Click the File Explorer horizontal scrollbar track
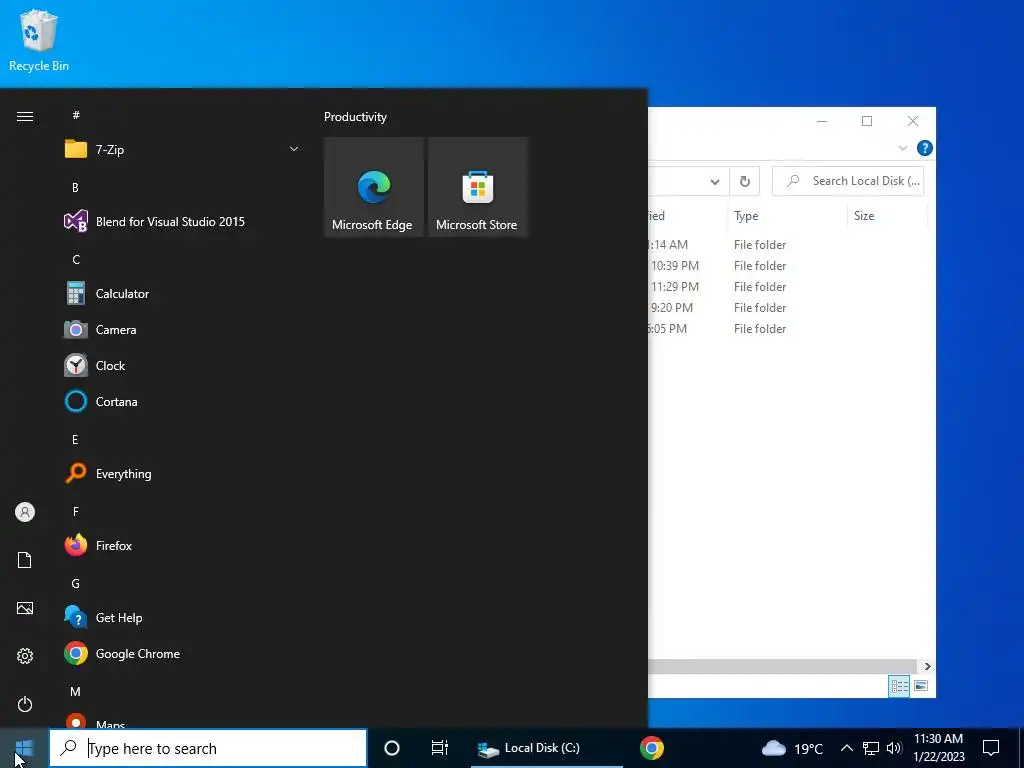This screenshot has width=1024, height=768. coord(784,666)
